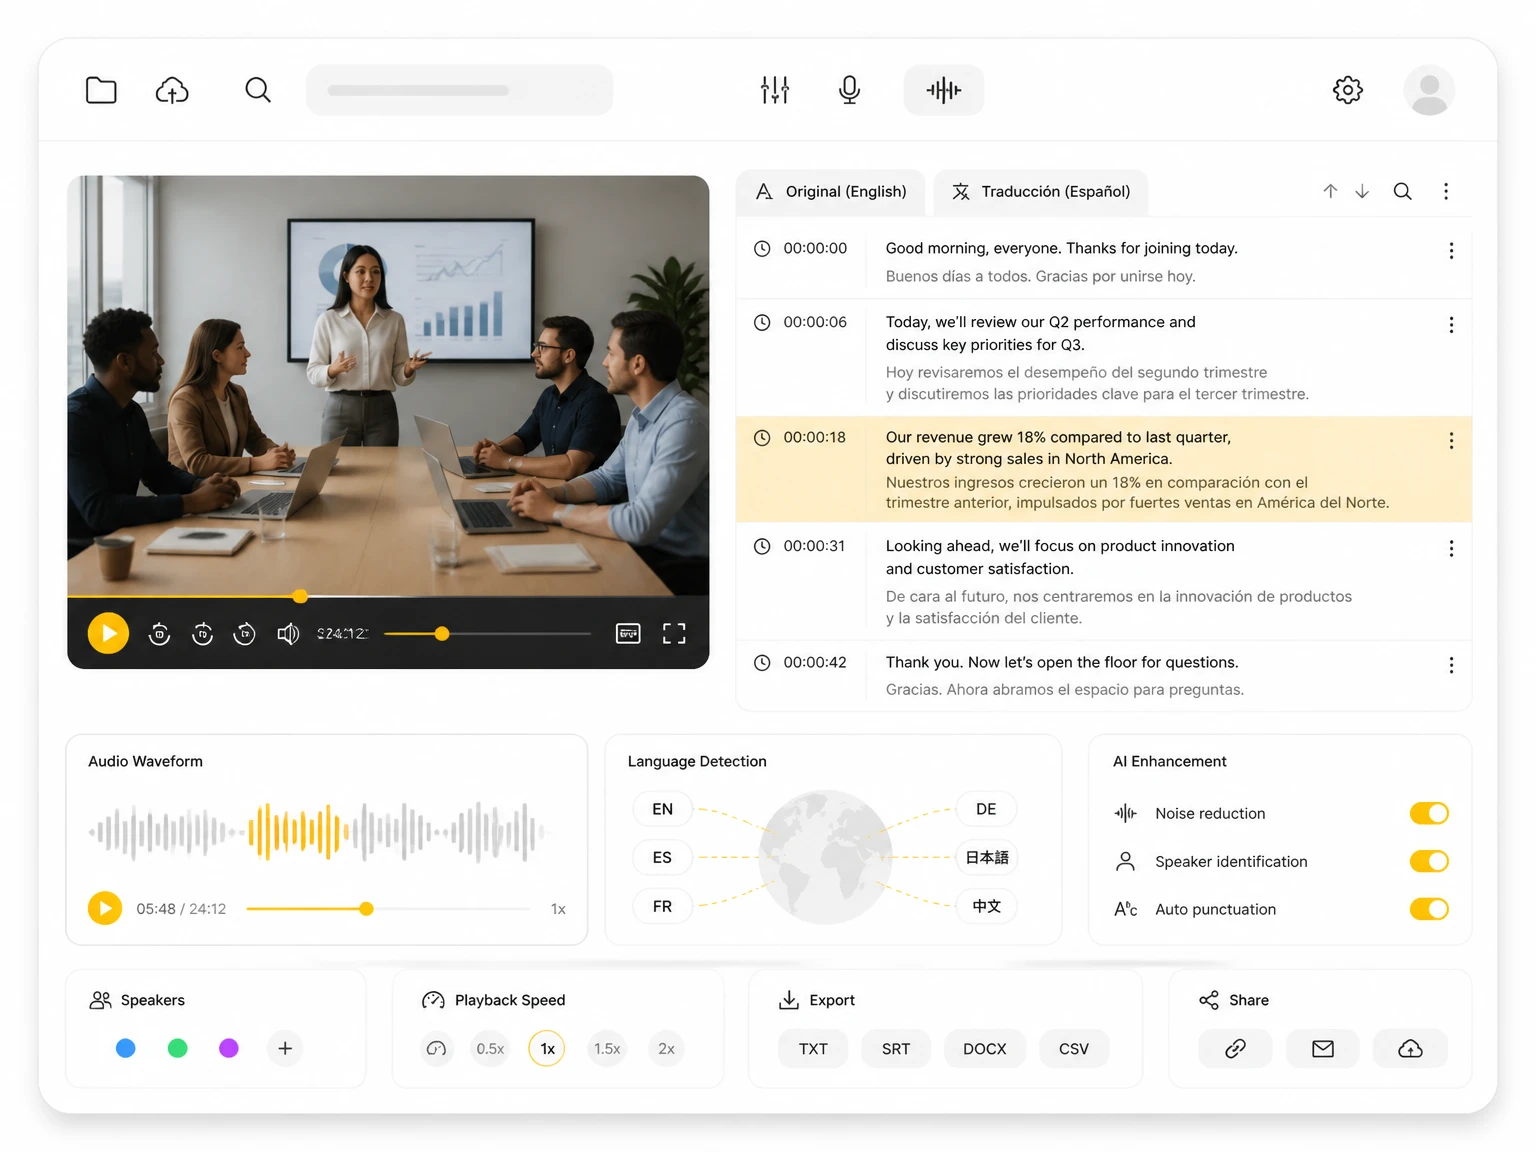
Task: Click the video player volume slider
Action: pyautogui.click(x=488, y=633)
